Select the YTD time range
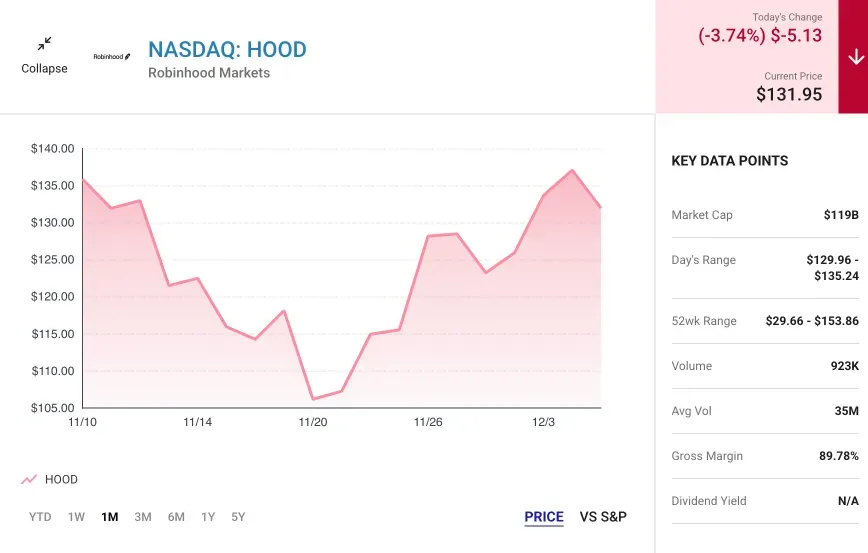The height and width of the screenshot is (553, 868). pos(40,517)
